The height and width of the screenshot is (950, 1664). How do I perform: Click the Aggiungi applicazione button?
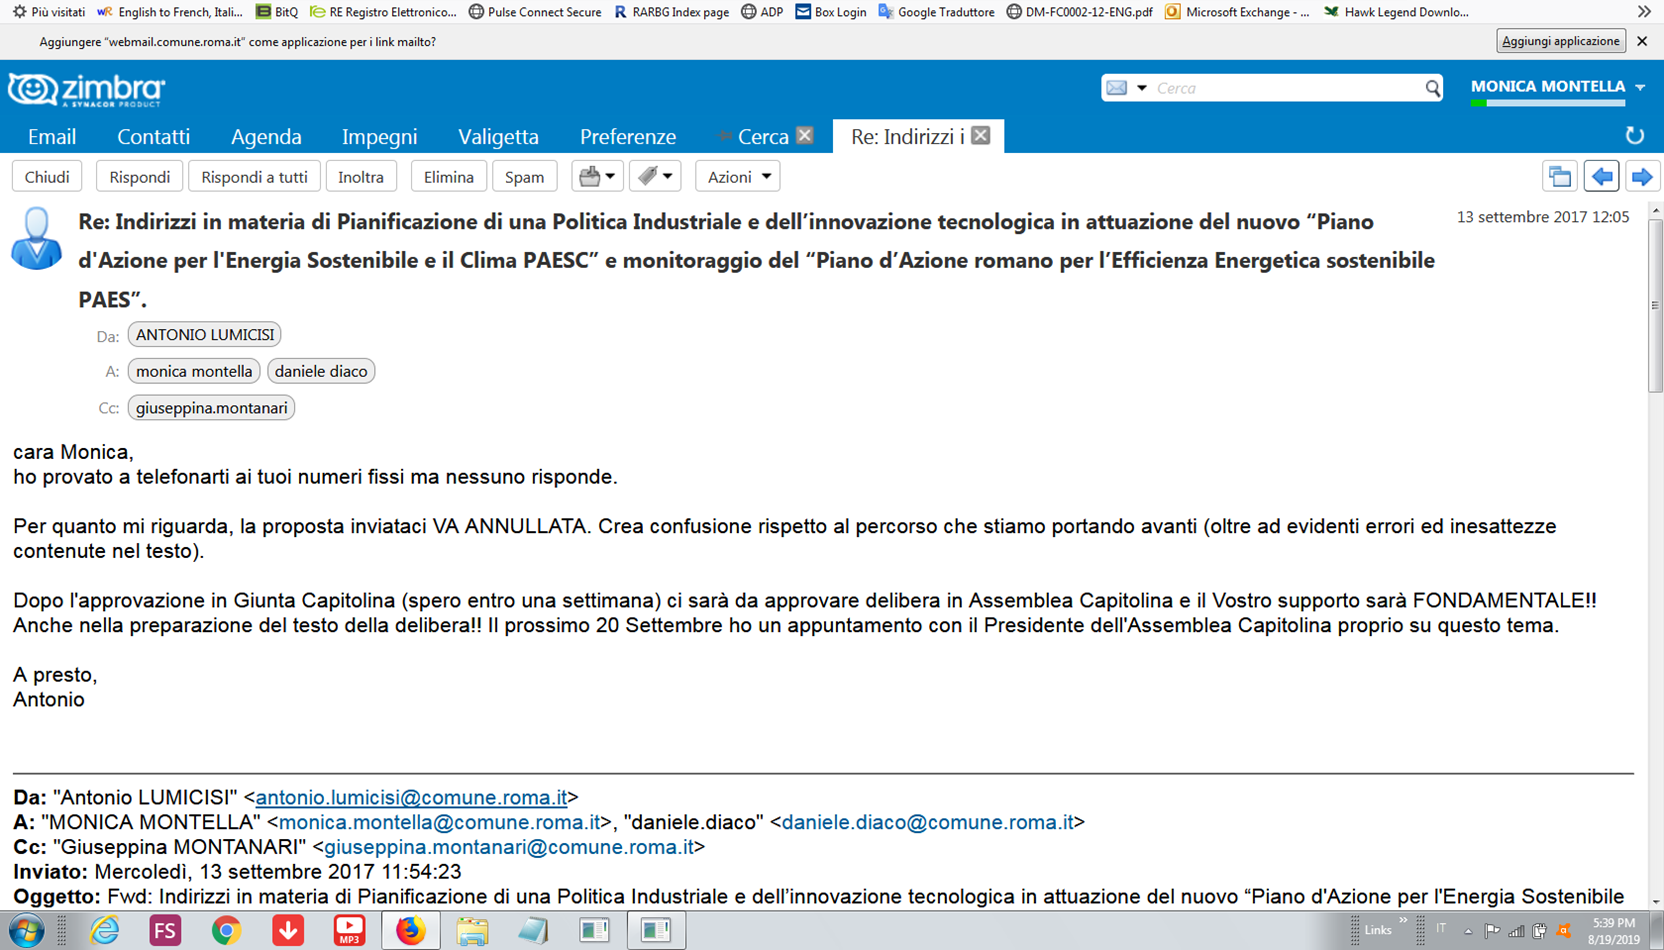pyautogui.click(x=1560, y=41)
